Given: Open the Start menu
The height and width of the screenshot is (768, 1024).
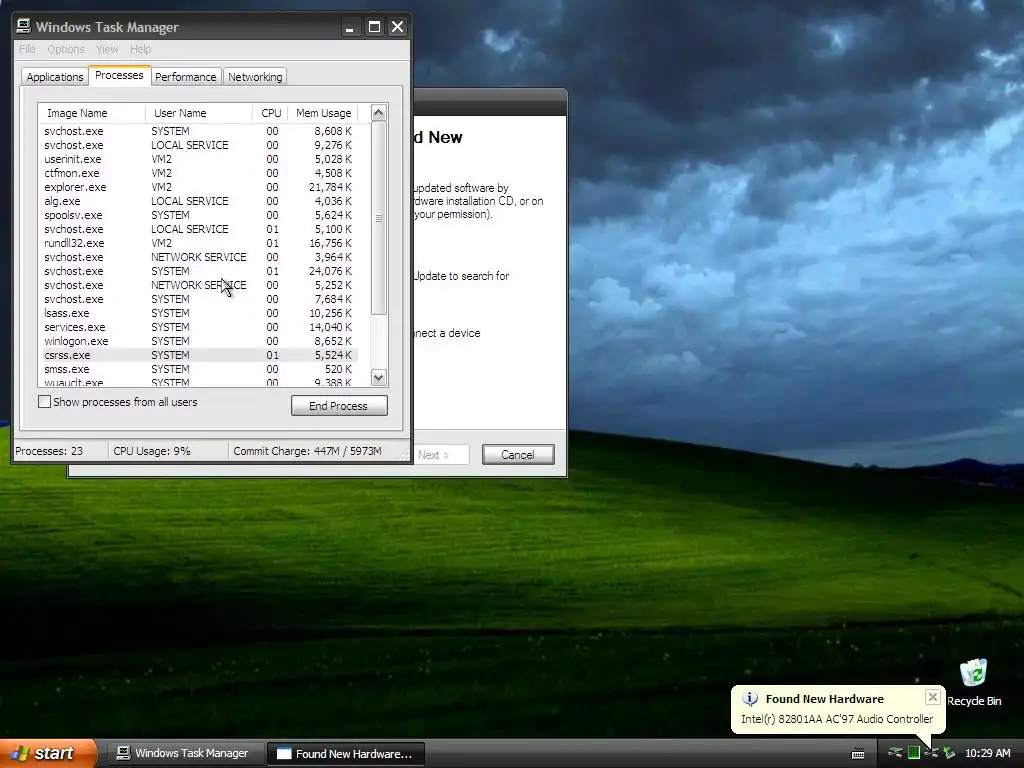Looking at the screenshot, I should point(48,753).
